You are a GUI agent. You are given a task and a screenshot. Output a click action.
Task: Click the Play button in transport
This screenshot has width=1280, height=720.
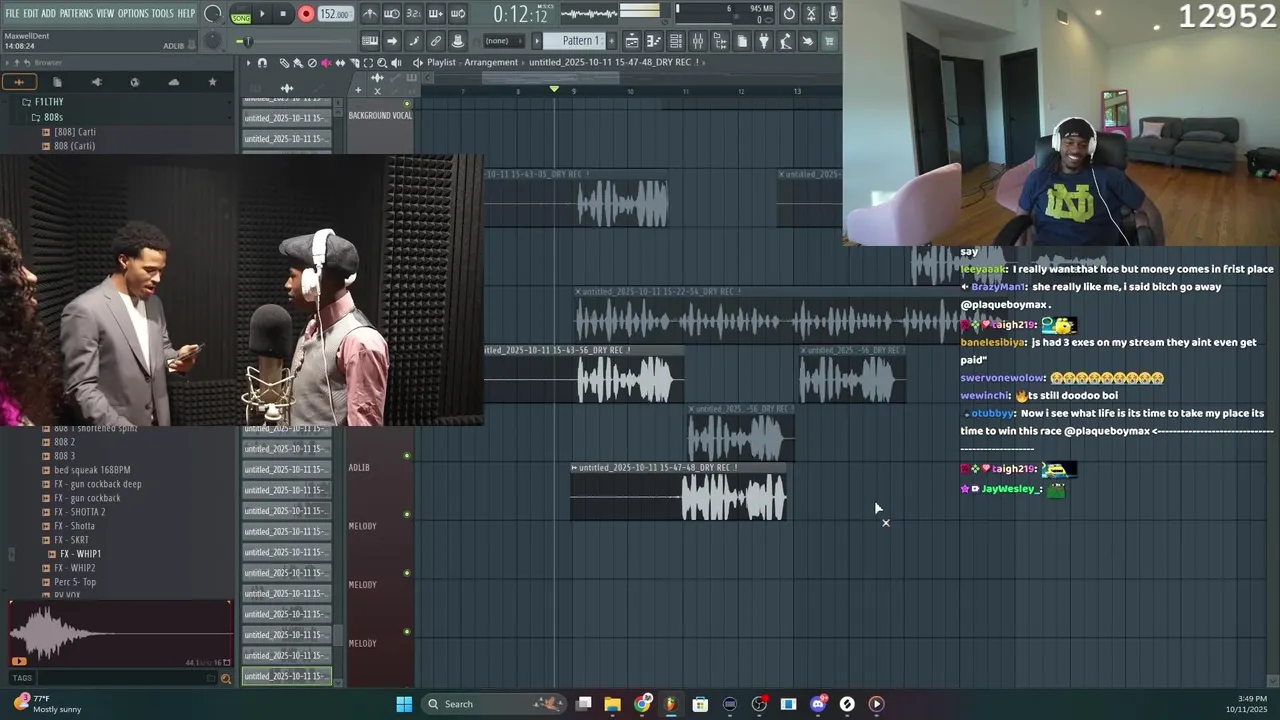(262, 14)
